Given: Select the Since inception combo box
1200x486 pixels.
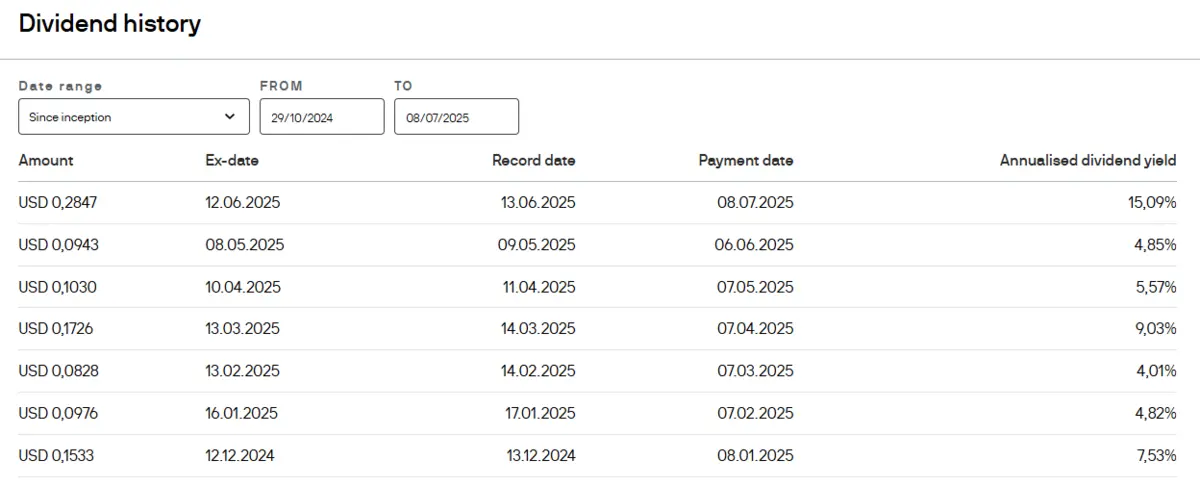Looking at the screenshot, I should [x=134, y=116].
